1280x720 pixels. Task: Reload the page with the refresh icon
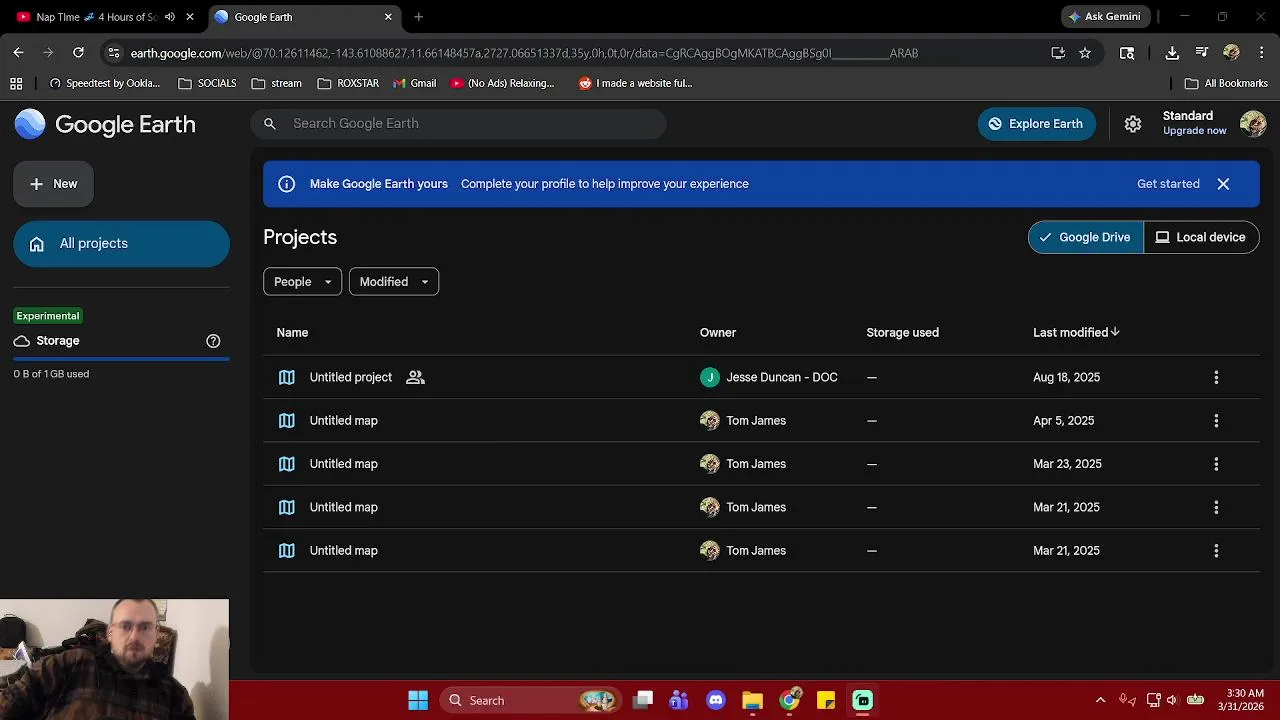78,53
